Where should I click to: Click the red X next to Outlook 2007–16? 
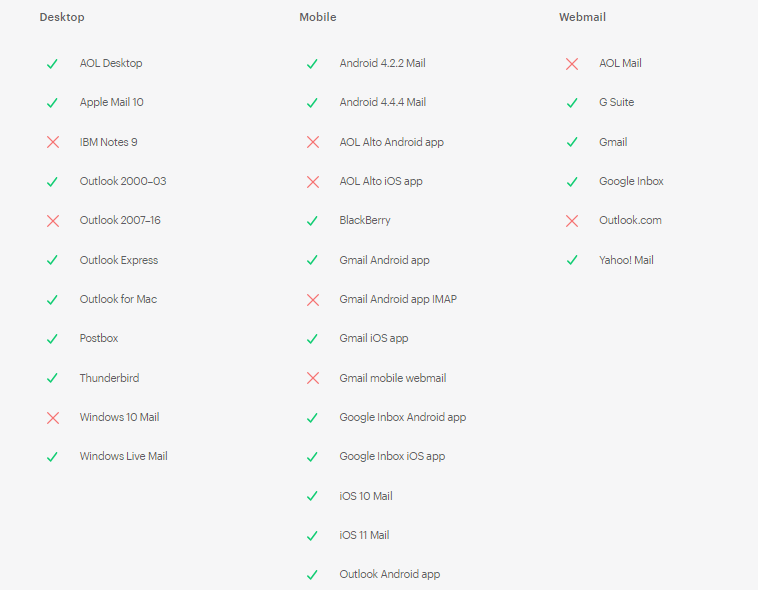(52, 220)
